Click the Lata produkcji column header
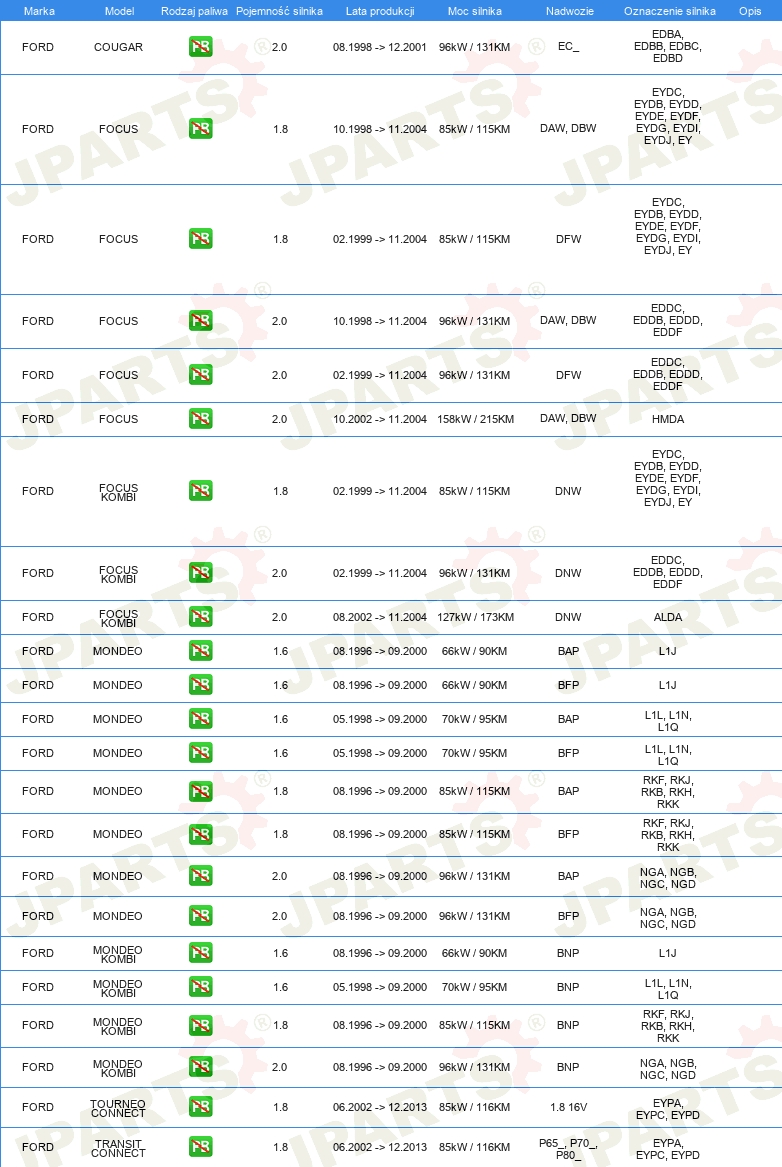 pos(380,11)
